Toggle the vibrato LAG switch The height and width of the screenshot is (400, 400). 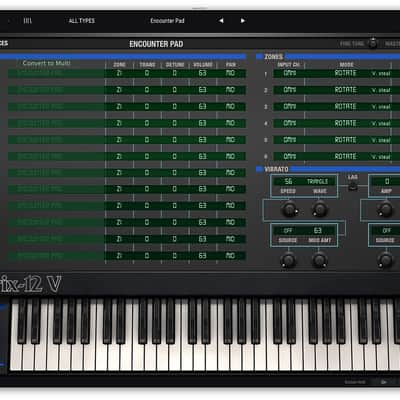353,187
